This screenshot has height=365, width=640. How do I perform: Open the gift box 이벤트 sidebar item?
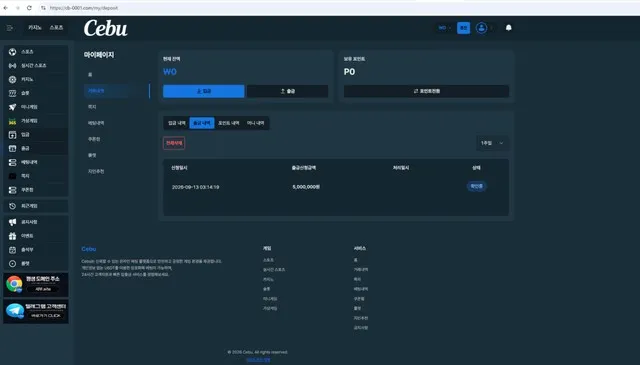(x=36, y=236)
